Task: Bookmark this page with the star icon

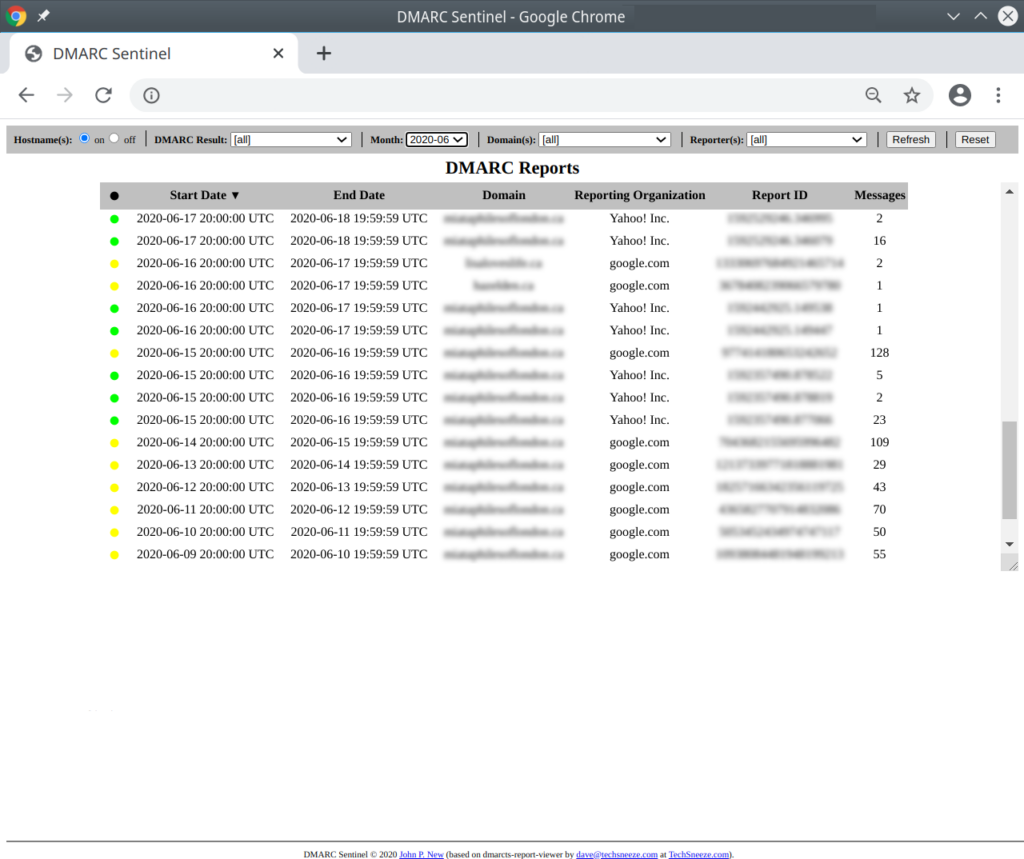Action: coord(912,95)
